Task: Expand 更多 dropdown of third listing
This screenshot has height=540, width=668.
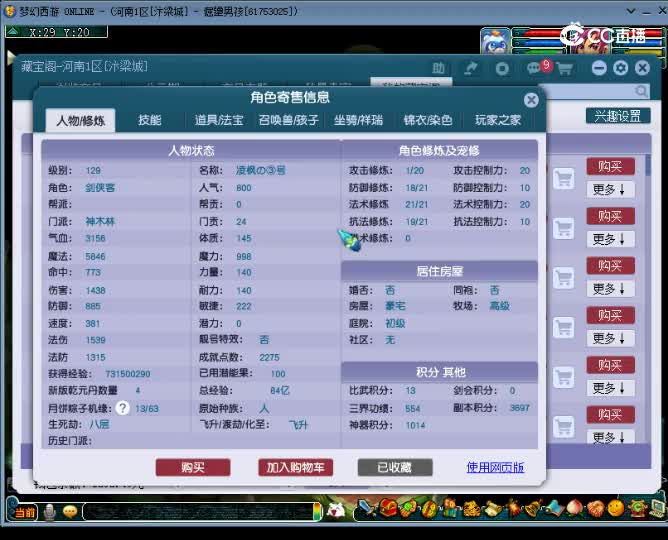Action: 610,289
